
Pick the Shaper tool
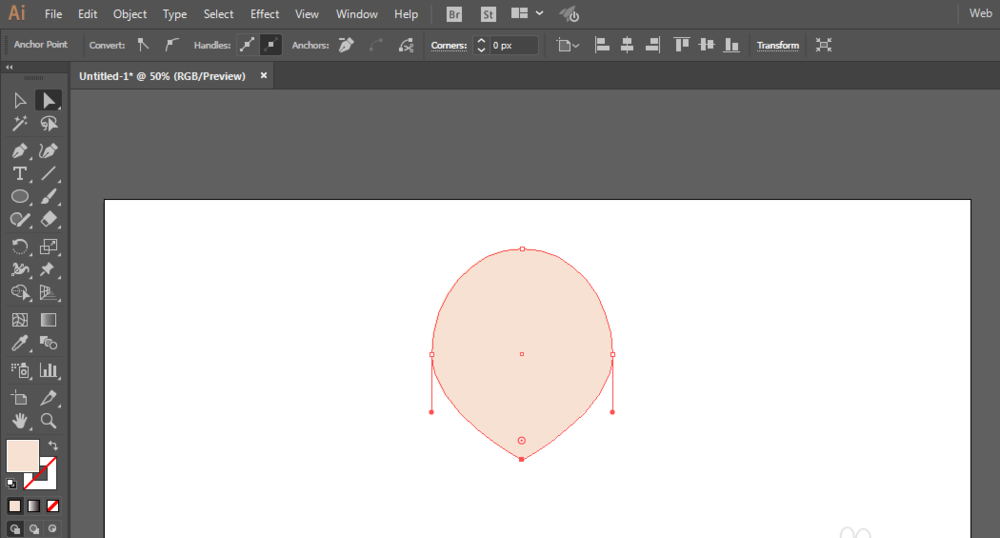pos(20,220)
